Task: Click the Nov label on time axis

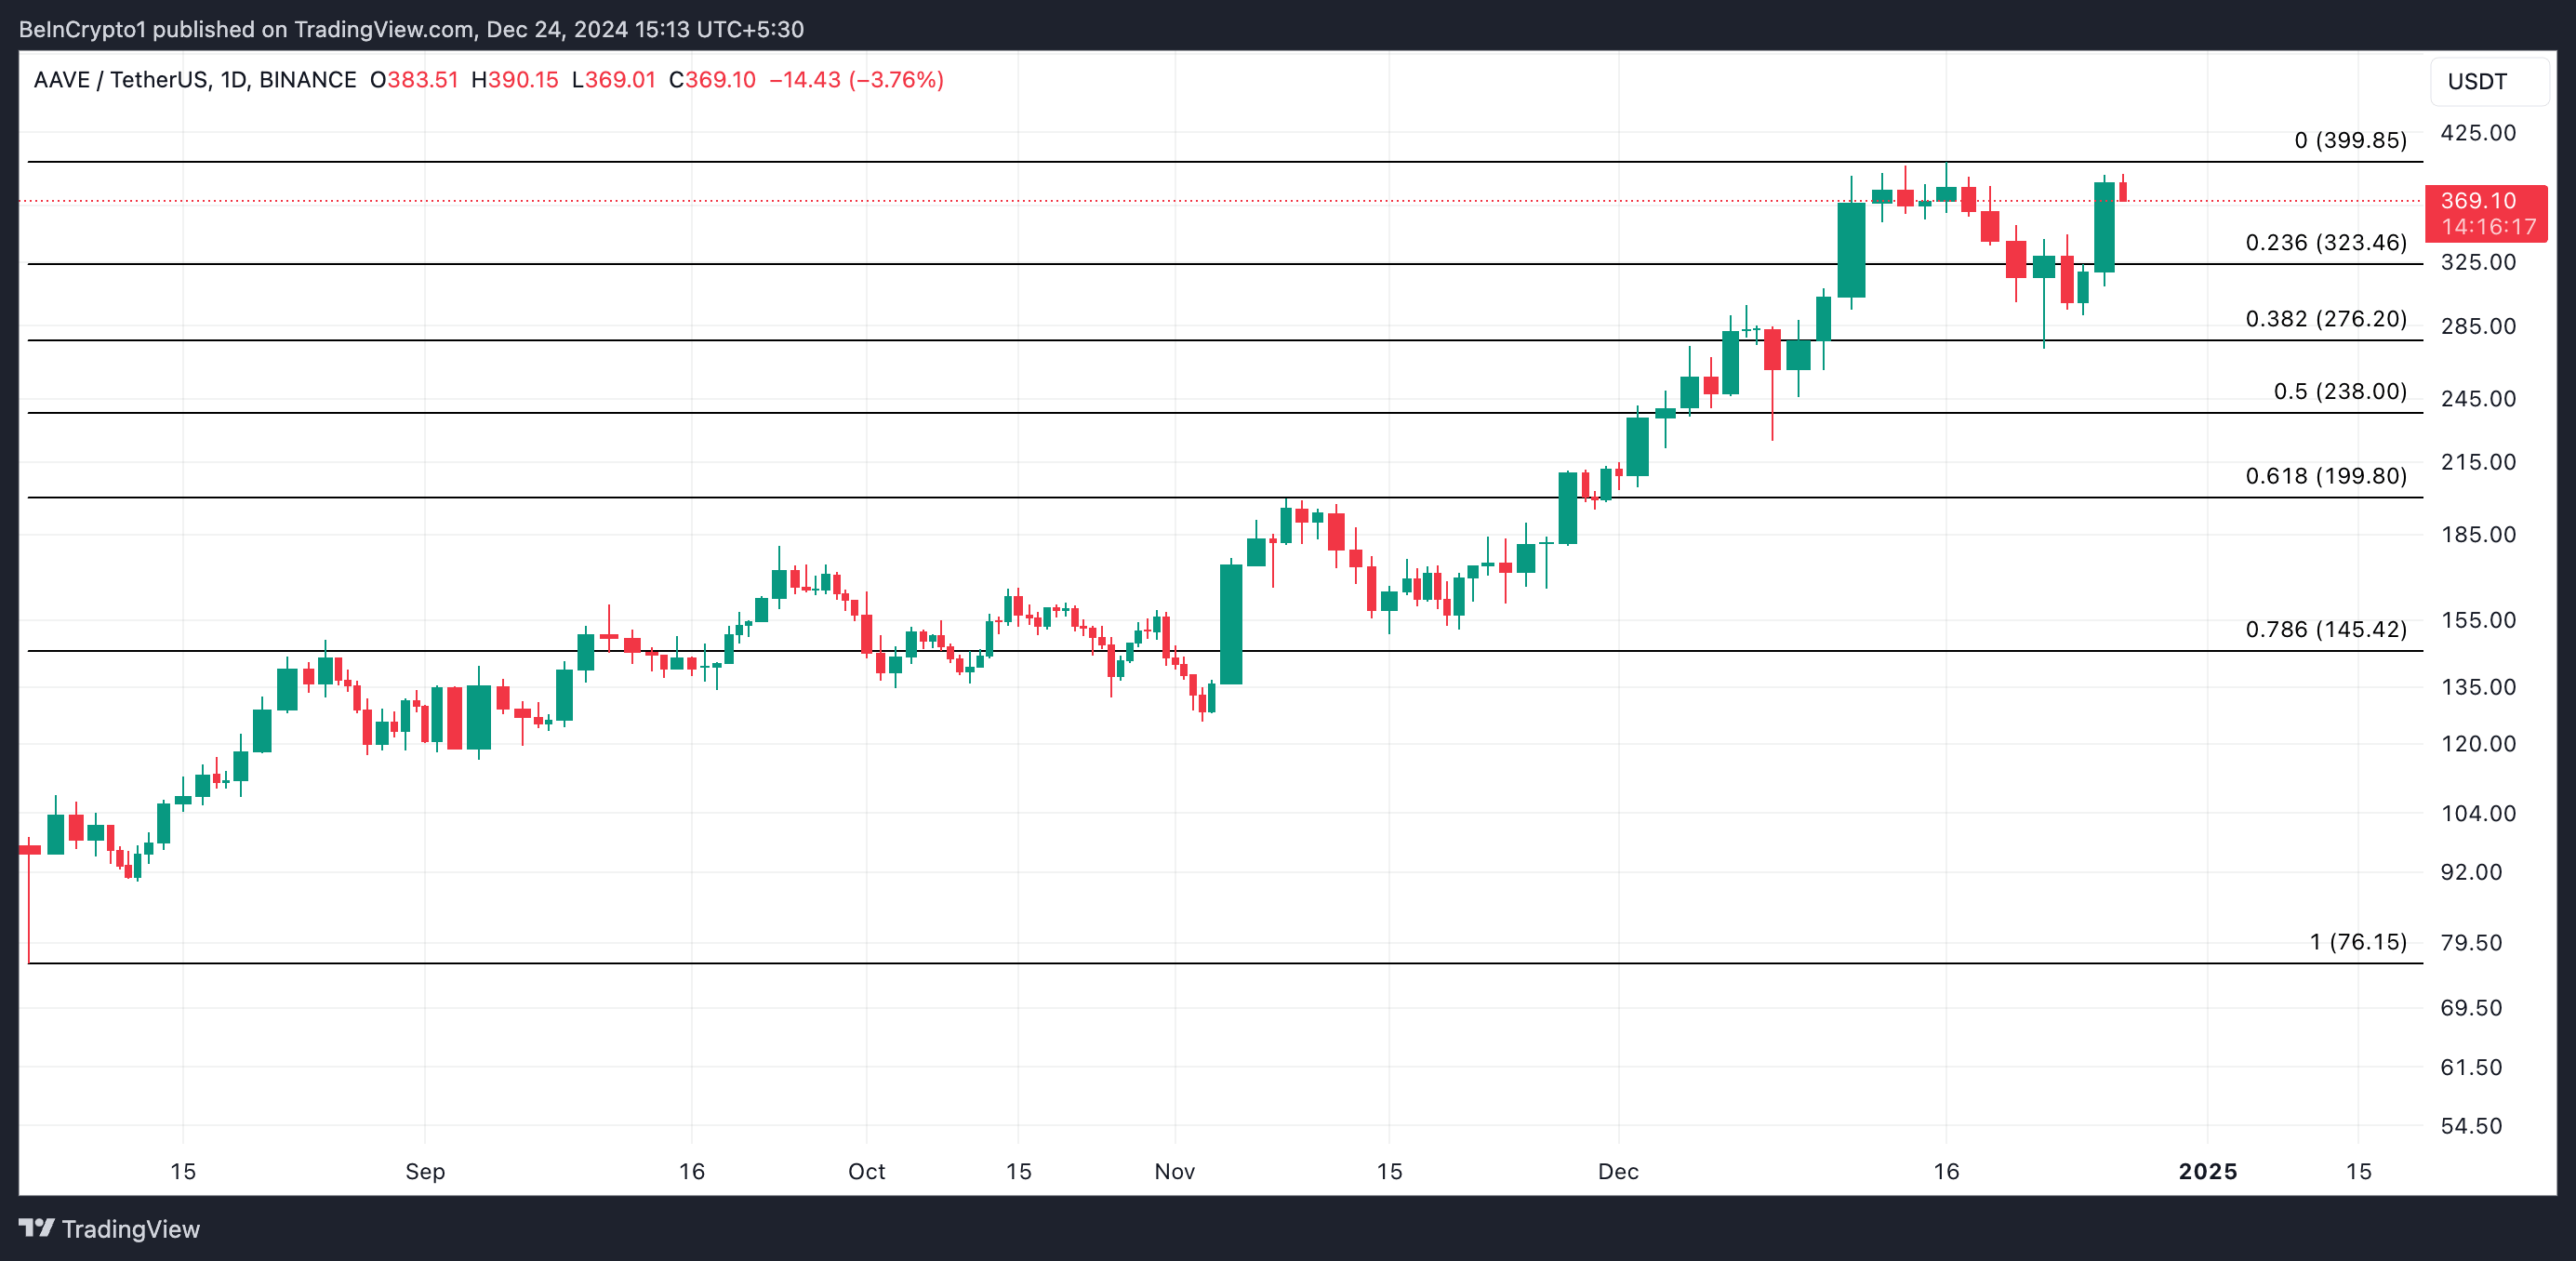Action: tap(1174, 1171)
